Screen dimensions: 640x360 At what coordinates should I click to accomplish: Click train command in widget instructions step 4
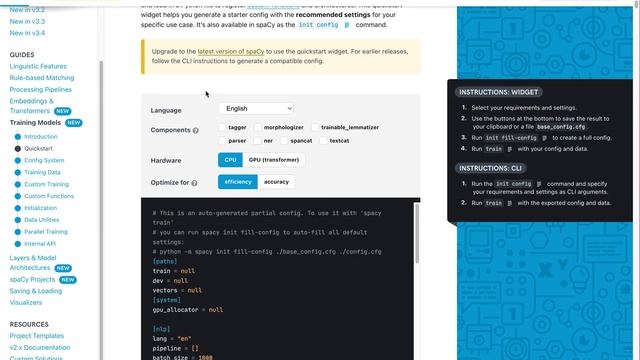(x=493, y=149)
